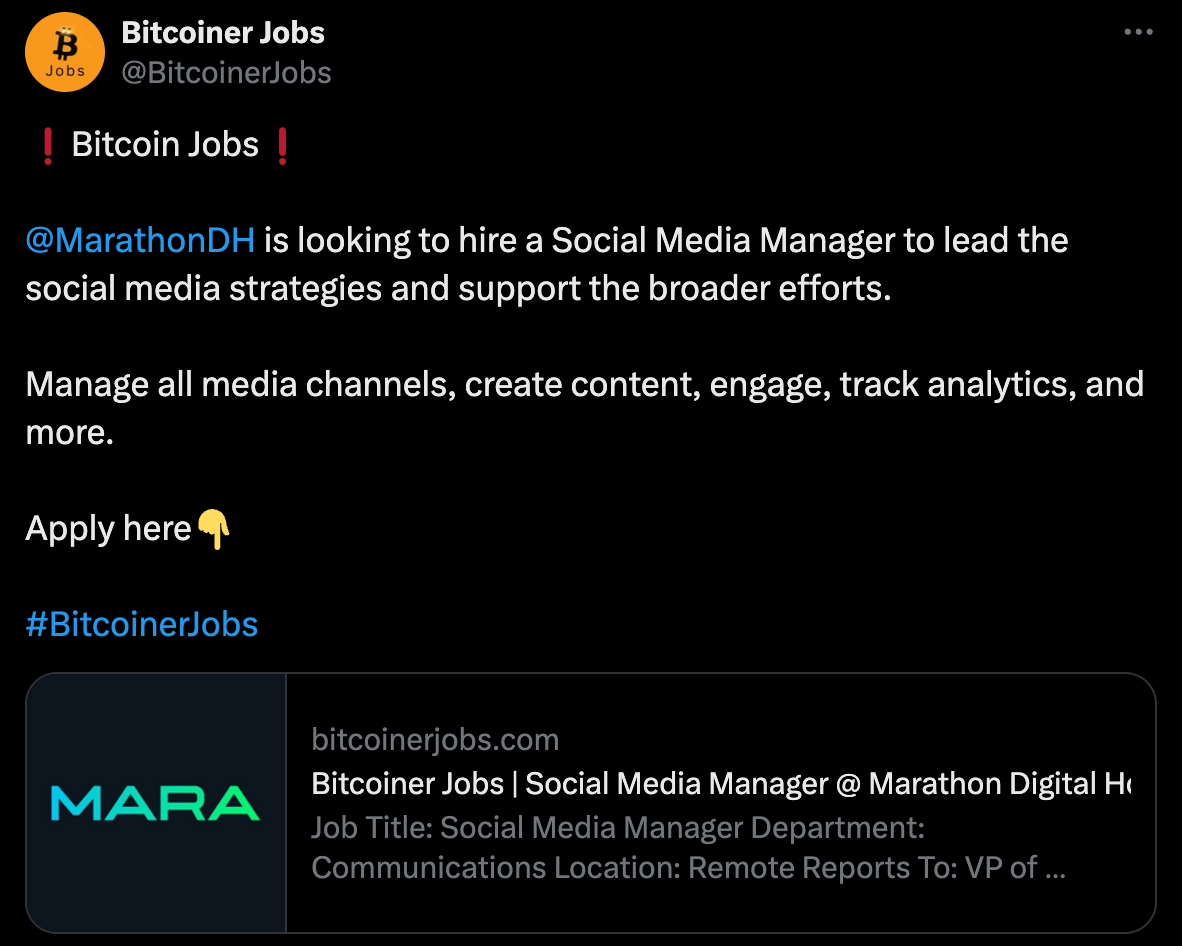Image resolution: width=1182 pixels, height=946 pixels.
Task: Open the three-dot menu in the corner
Action: pos(1138,31)
